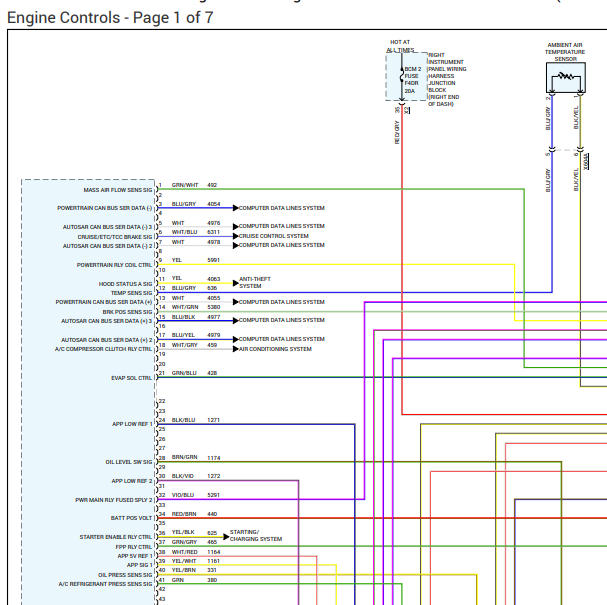Select the BATT POS VOLT label
The height and width of the screenshot is (605, 607).
coord(132,518)
